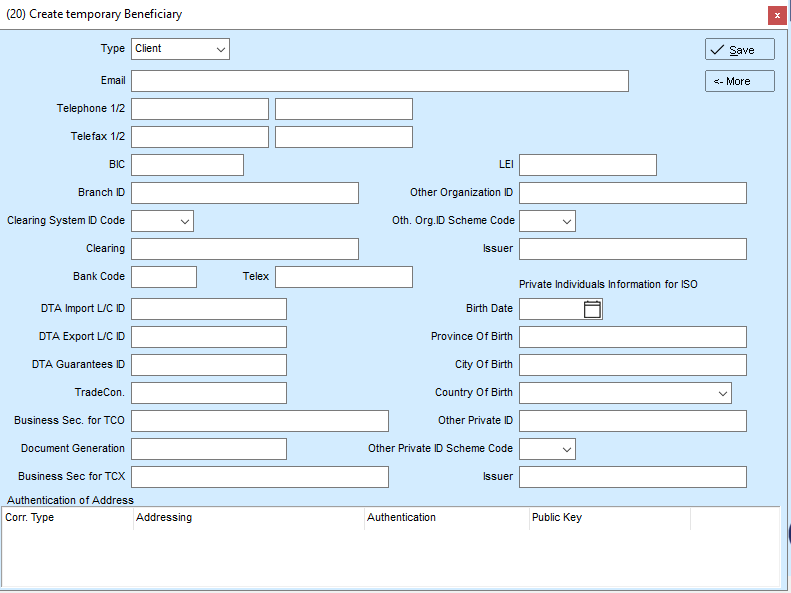
Task: Focus the Other Private ID field
Action: pyautogui.click(x=633, y=421)
